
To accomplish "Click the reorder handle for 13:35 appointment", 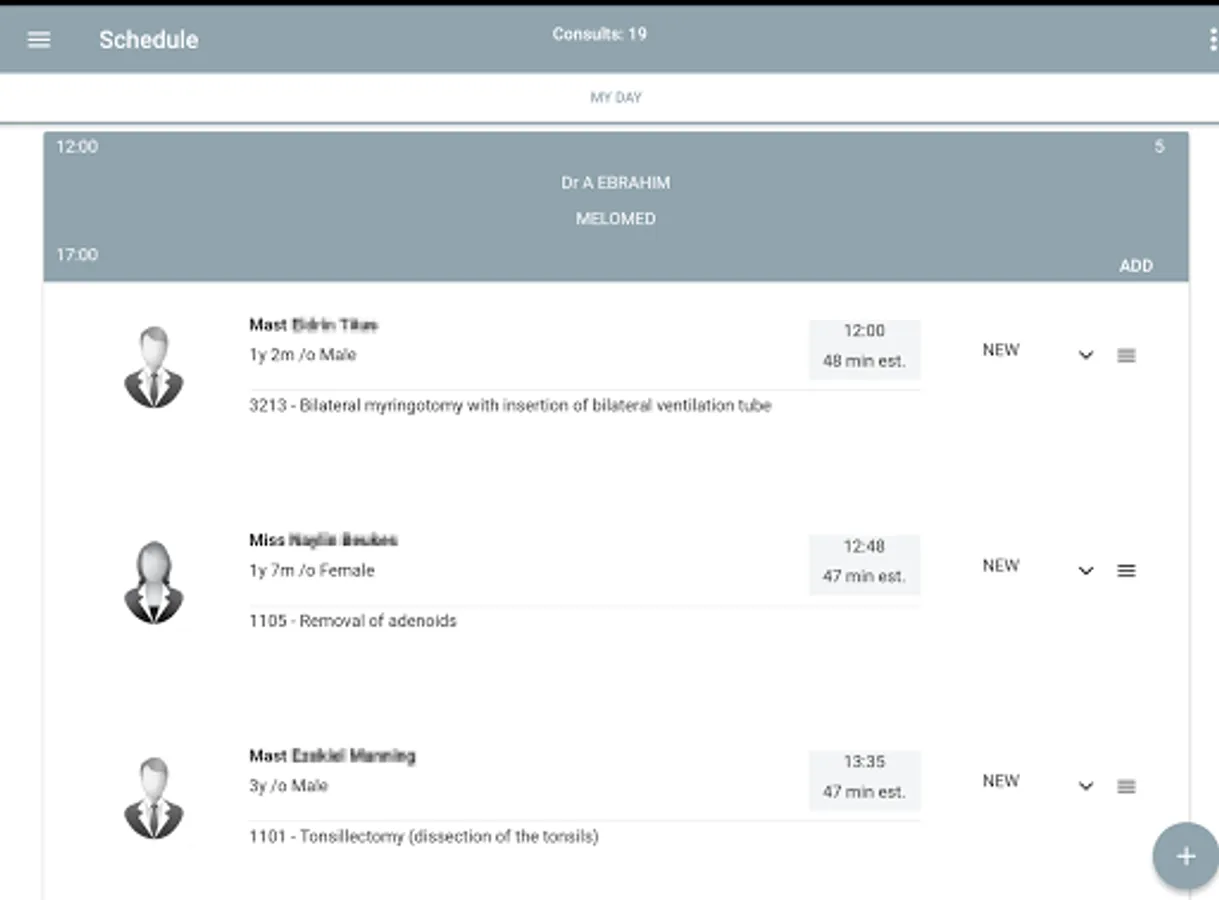I will [x=1126, y=786].
